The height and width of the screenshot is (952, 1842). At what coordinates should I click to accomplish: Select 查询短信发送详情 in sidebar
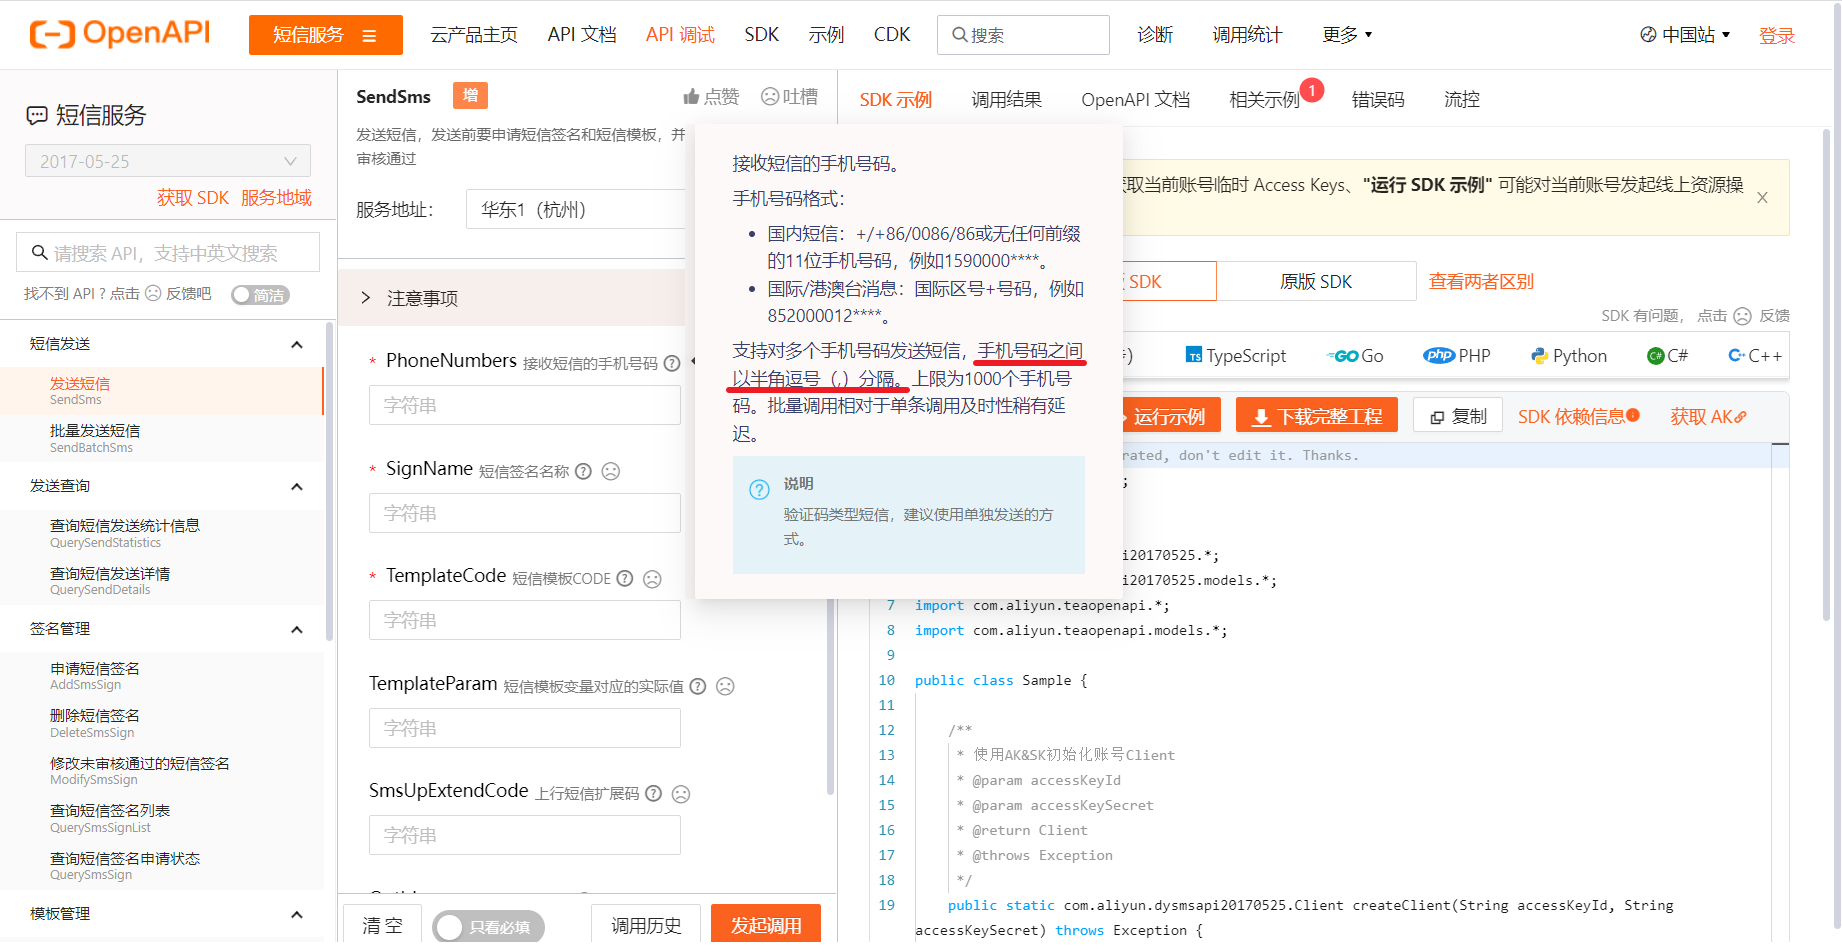coord(162,581)
